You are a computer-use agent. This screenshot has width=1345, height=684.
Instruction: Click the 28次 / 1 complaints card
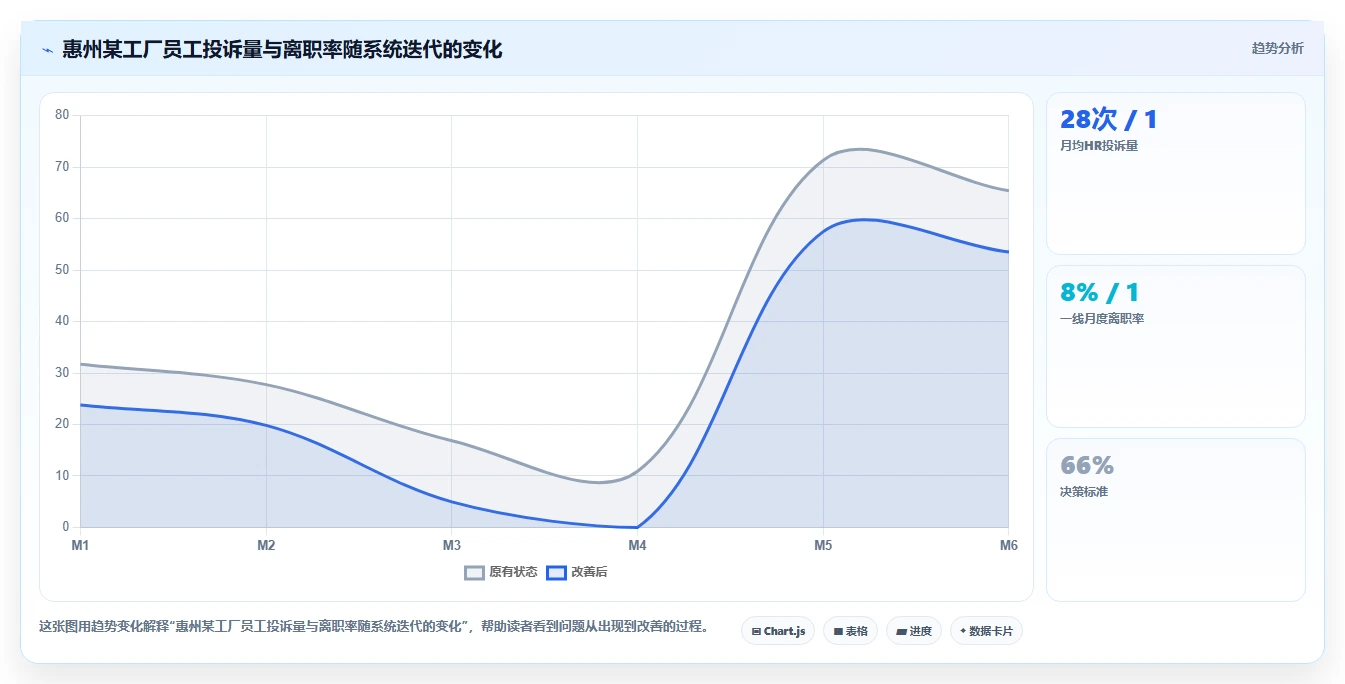point(1176,174)
